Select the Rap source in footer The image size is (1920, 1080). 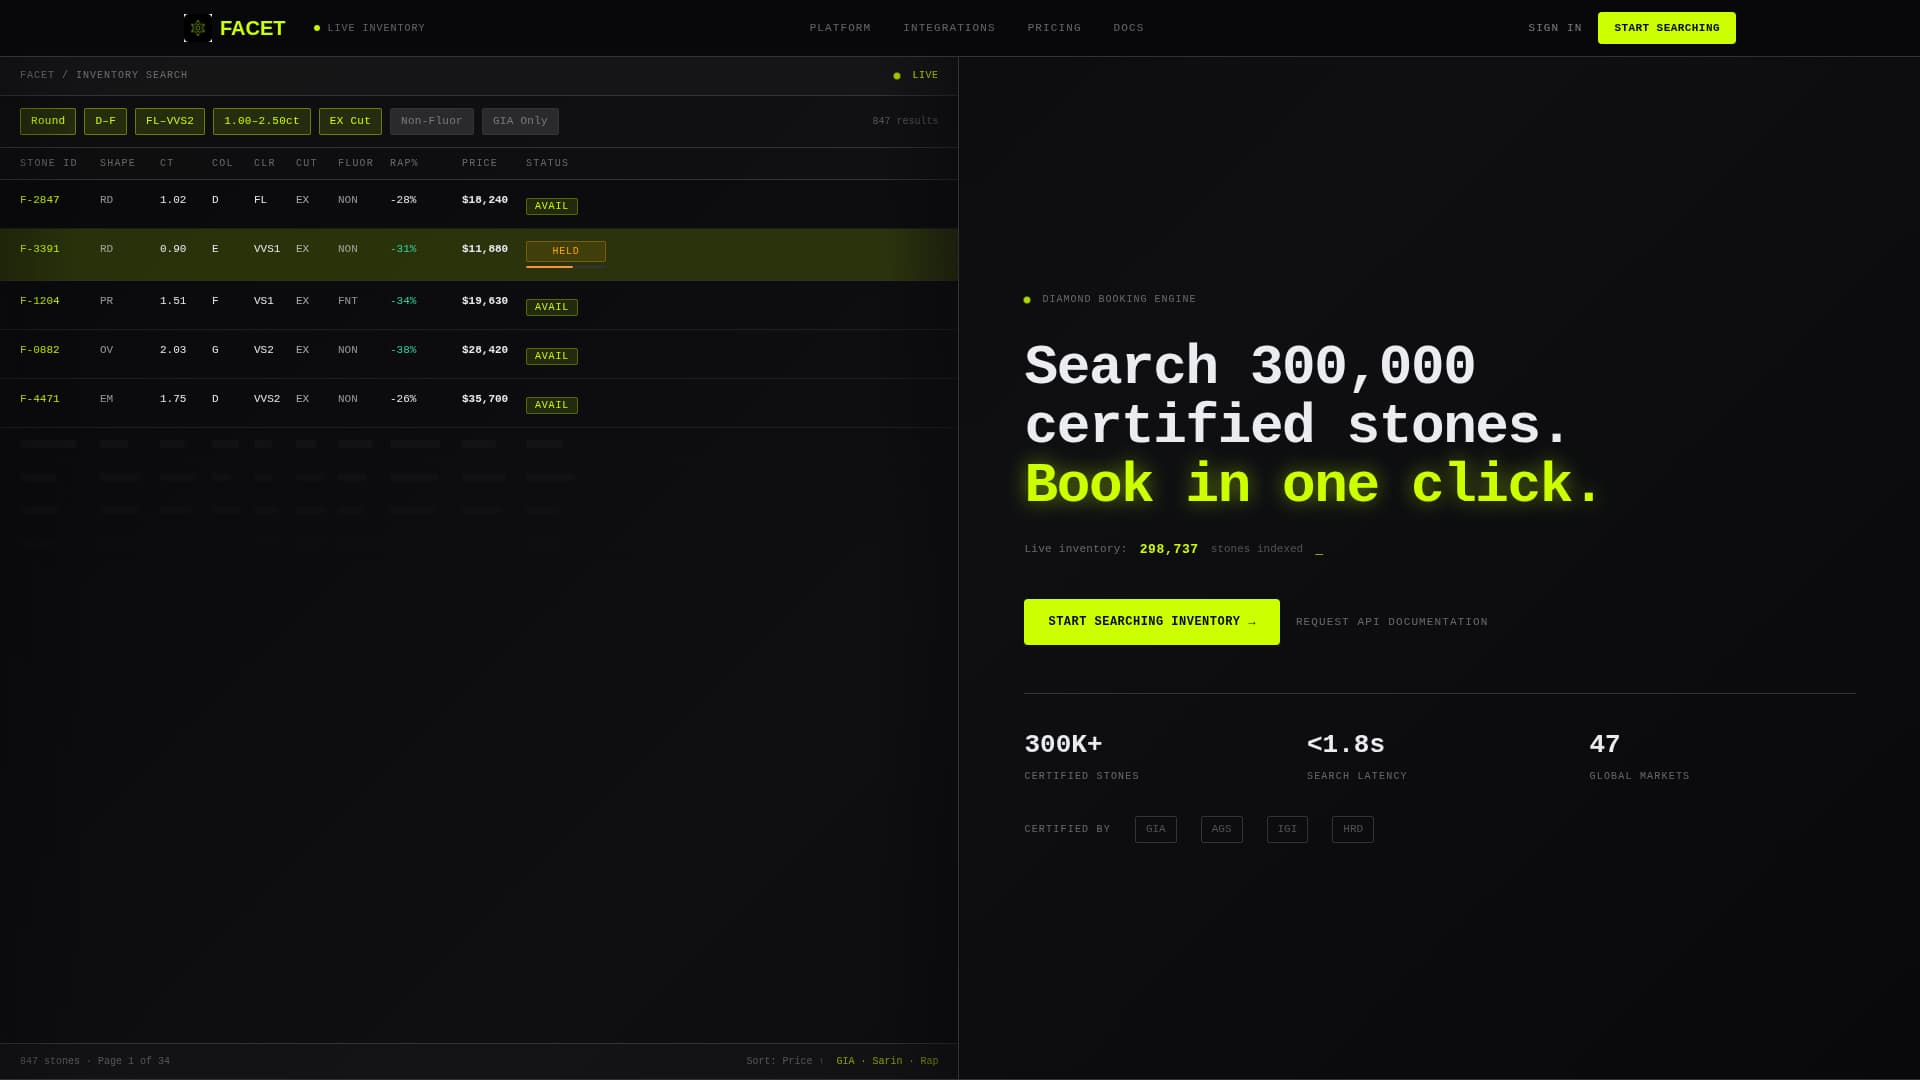pyautogui.click(x=929, y=1061)
